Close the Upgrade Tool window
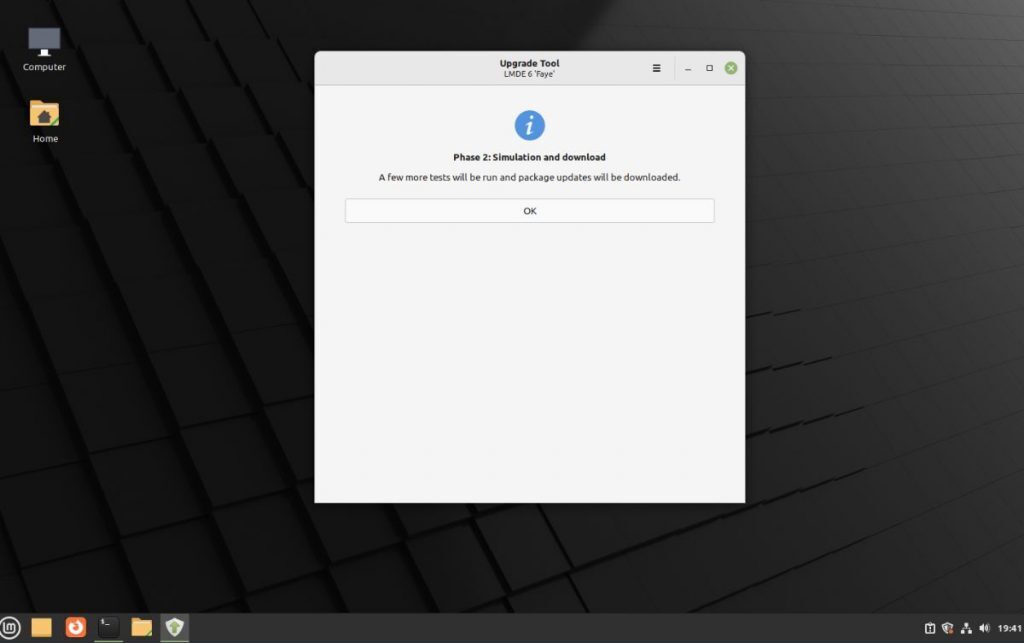 730,67
